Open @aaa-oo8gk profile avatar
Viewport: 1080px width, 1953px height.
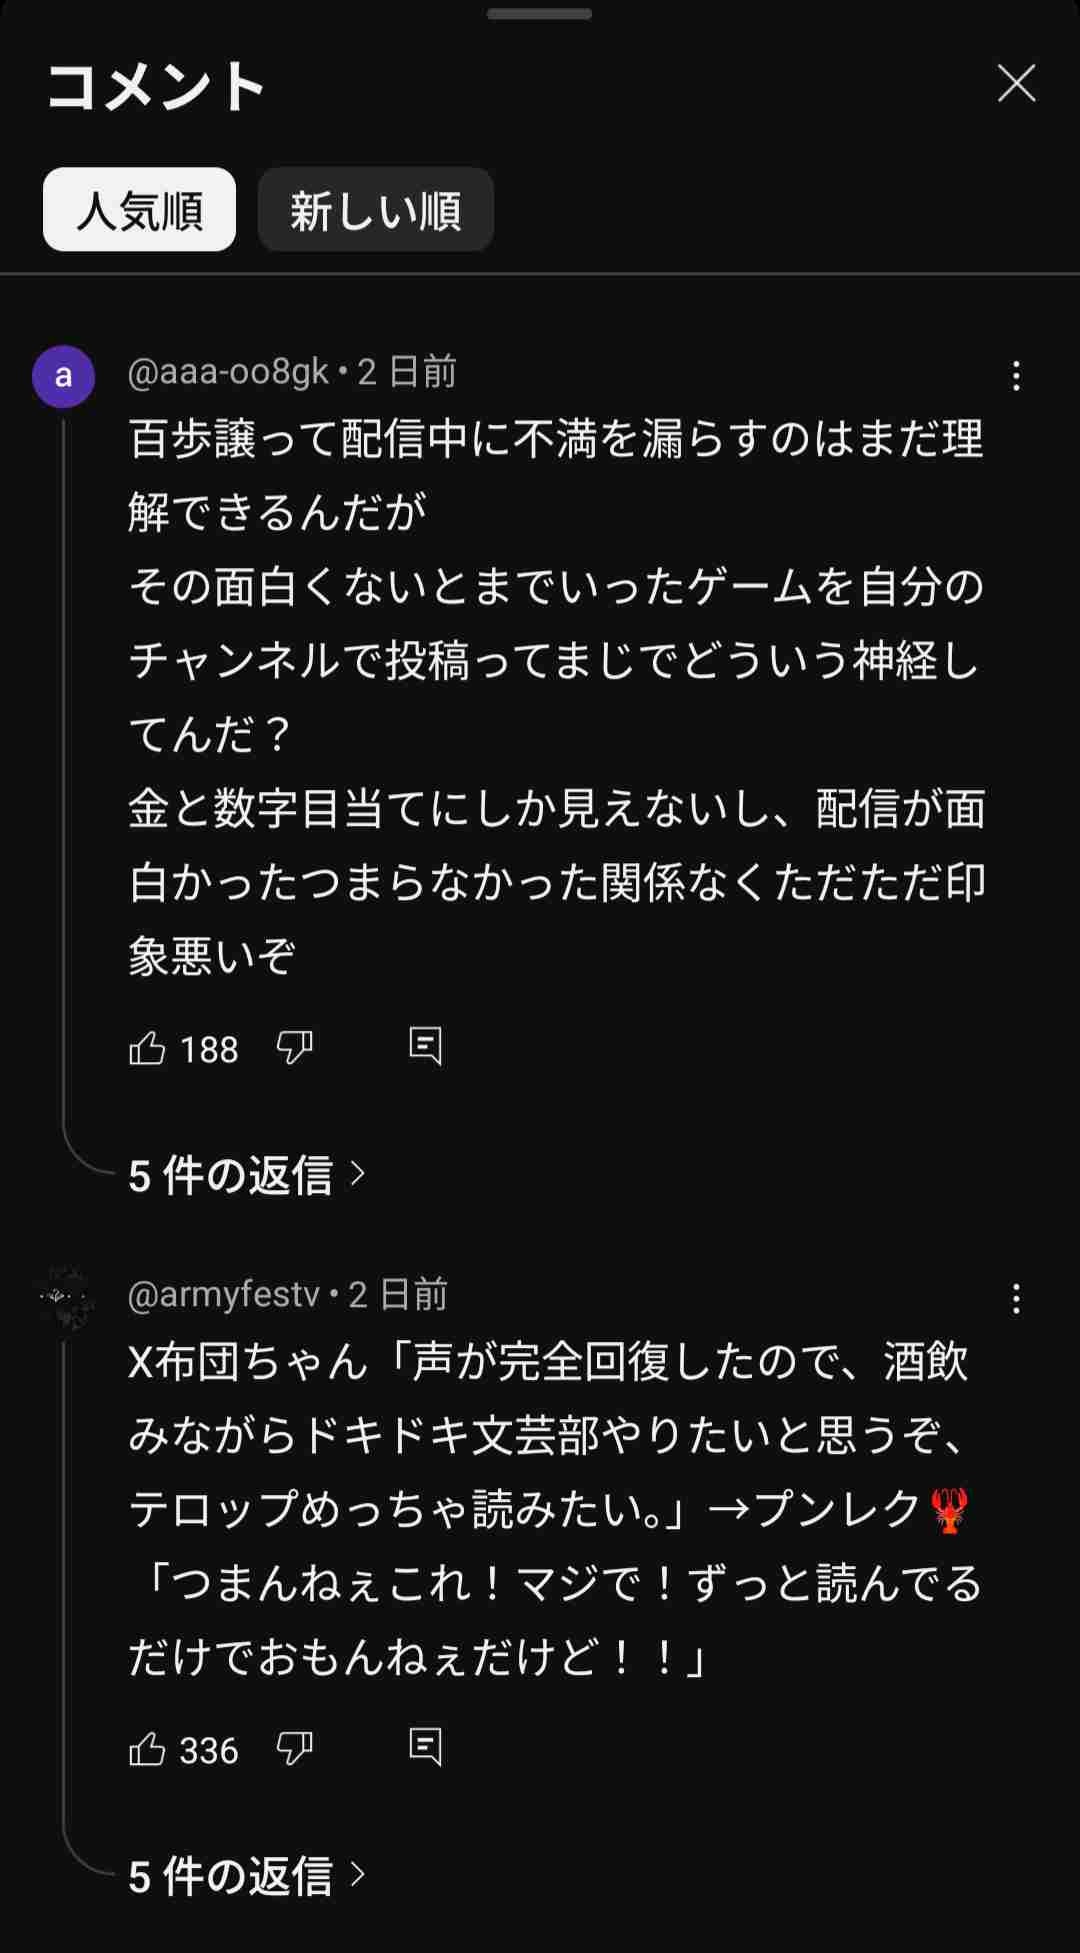(63, 377)
